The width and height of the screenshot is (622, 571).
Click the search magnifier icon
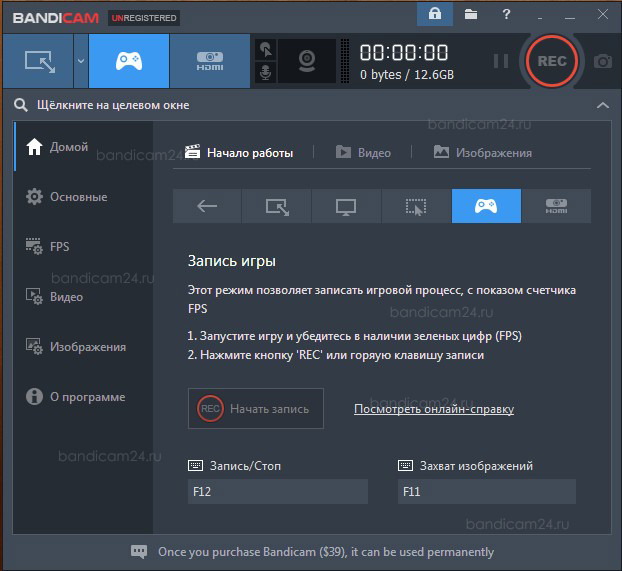[x=21, y=105]
